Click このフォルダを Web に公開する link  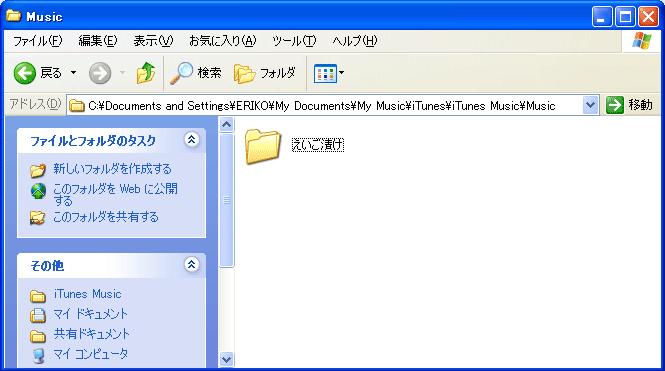115,194
